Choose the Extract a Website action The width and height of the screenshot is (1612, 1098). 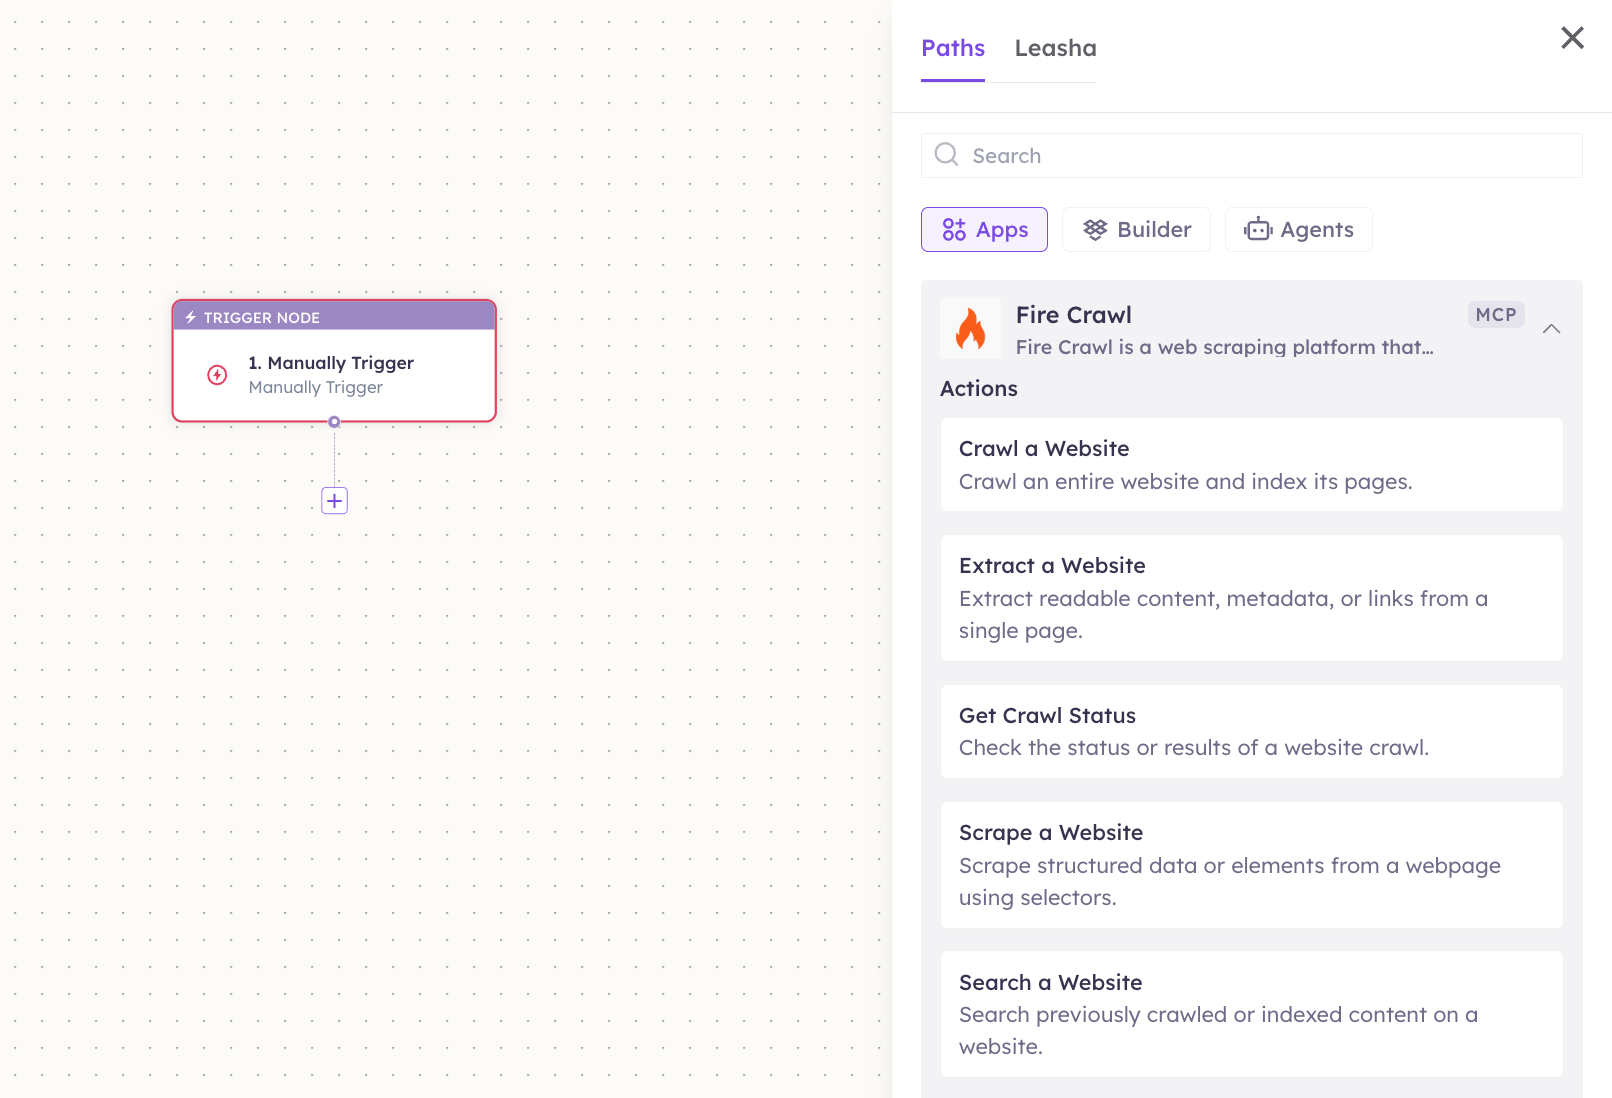tap(1251, 598)
